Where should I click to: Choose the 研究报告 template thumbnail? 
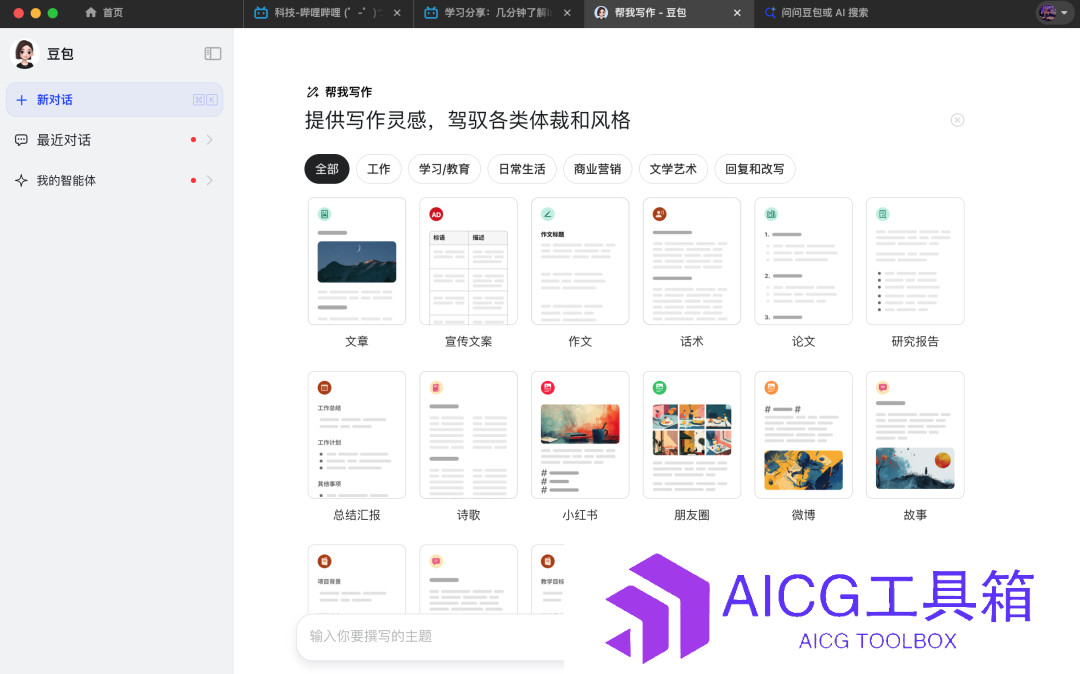click(915, 261)
